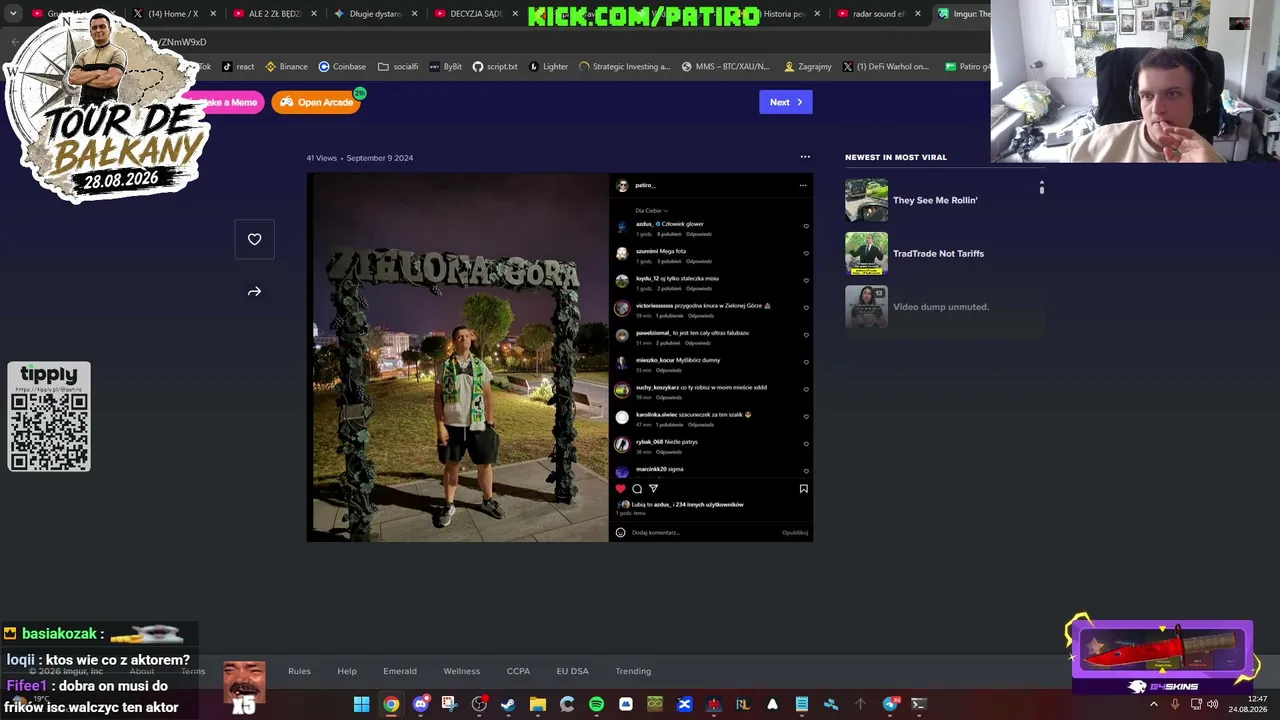Switch to the 'DECYZJA SĄD' YouTube tab
1280x720 pixels.
pos(476,14)
